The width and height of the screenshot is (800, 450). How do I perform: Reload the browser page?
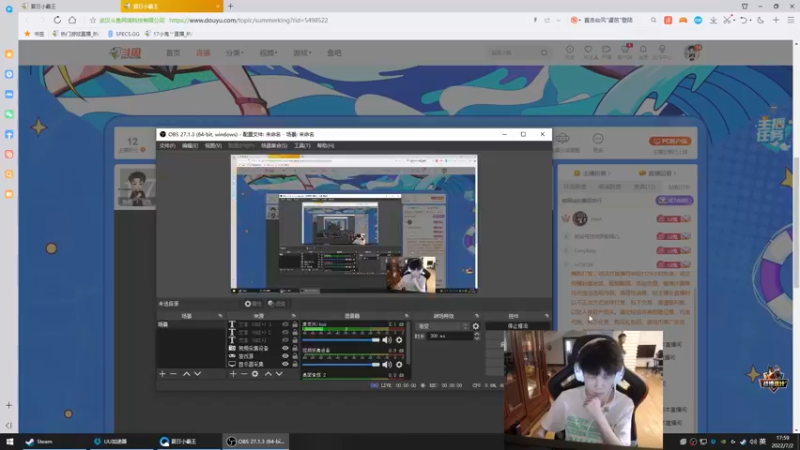(x=57, y=20)
